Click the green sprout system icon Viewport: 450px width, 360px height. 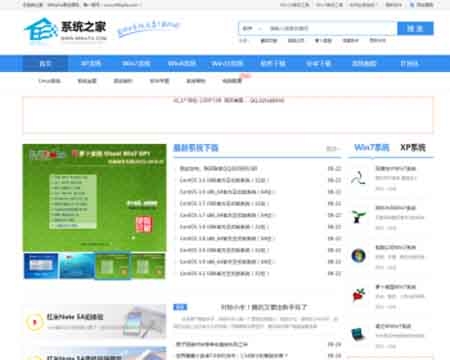tap(358, 217)
